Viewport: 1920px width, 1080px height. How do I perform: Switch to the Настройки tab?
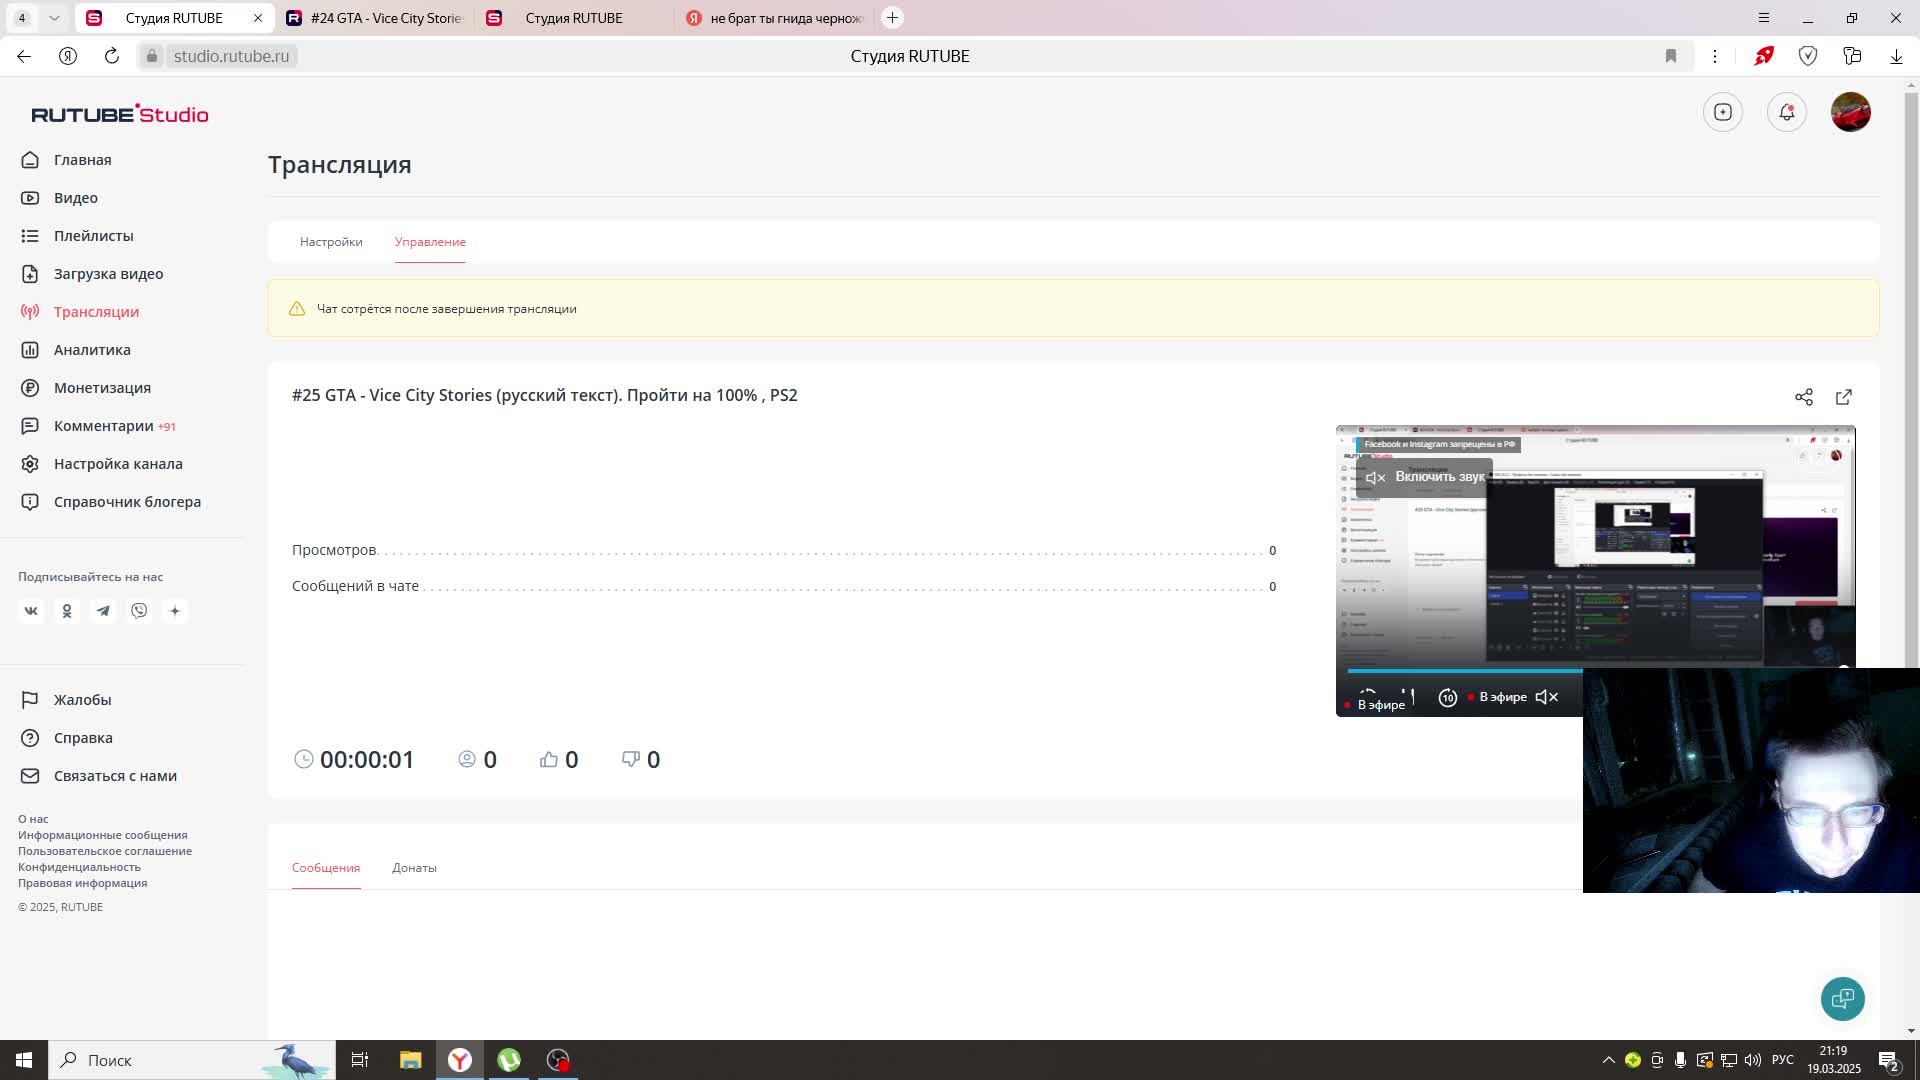pos(331,242)
